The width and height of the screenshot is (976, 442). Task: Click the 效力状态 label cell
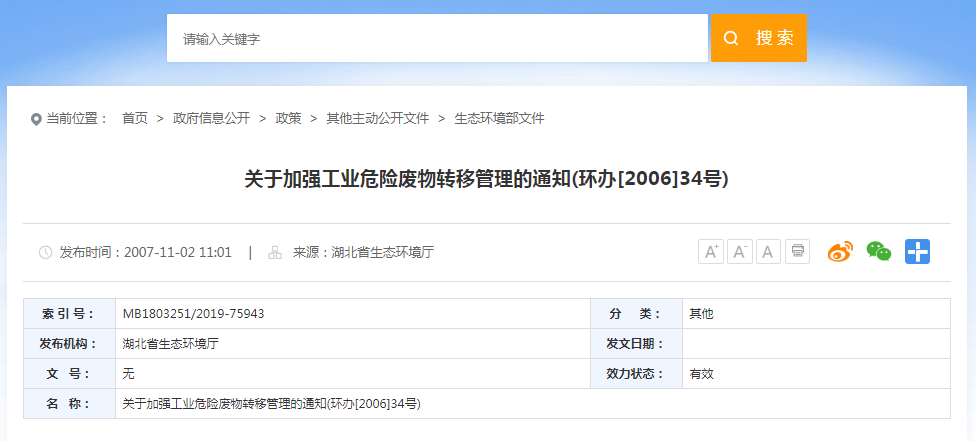pos(636,374)
